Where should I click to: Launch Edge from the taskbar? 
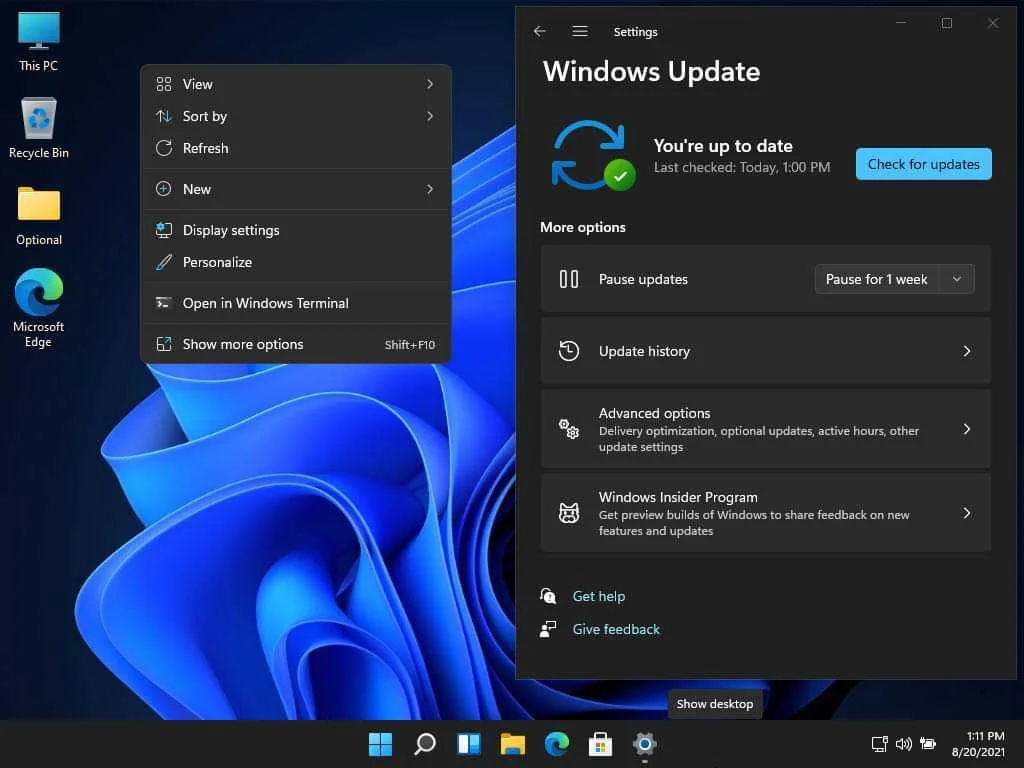(556, 744)
